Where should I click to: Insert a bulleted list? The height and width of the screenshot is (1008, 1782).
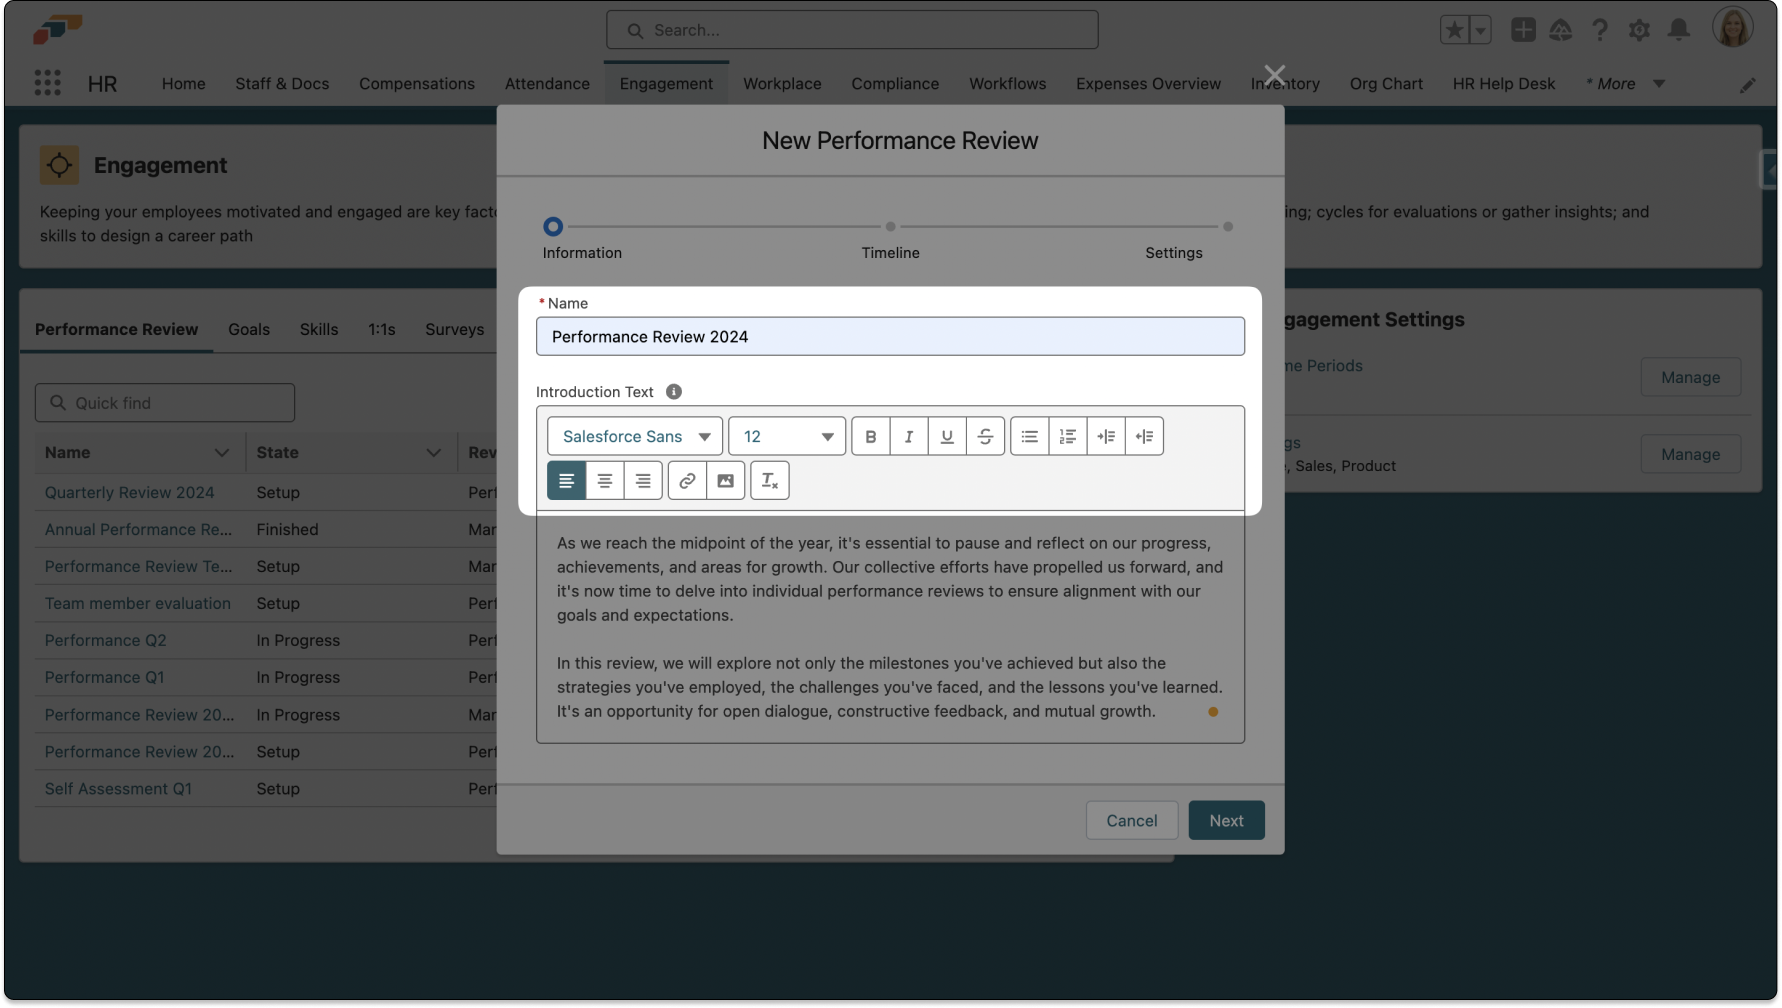[1029, 436]
